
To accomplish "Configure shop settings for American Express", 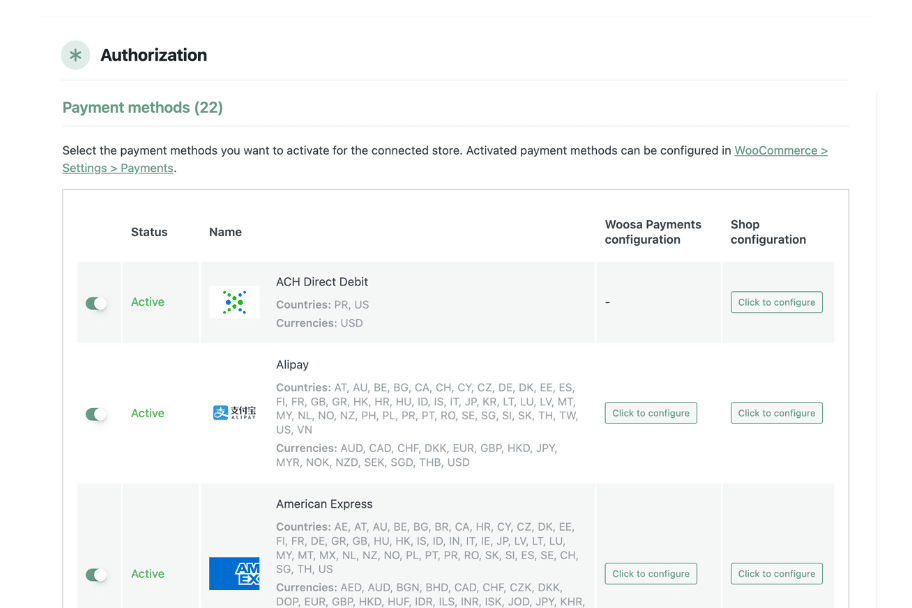I will coord(776,574).
